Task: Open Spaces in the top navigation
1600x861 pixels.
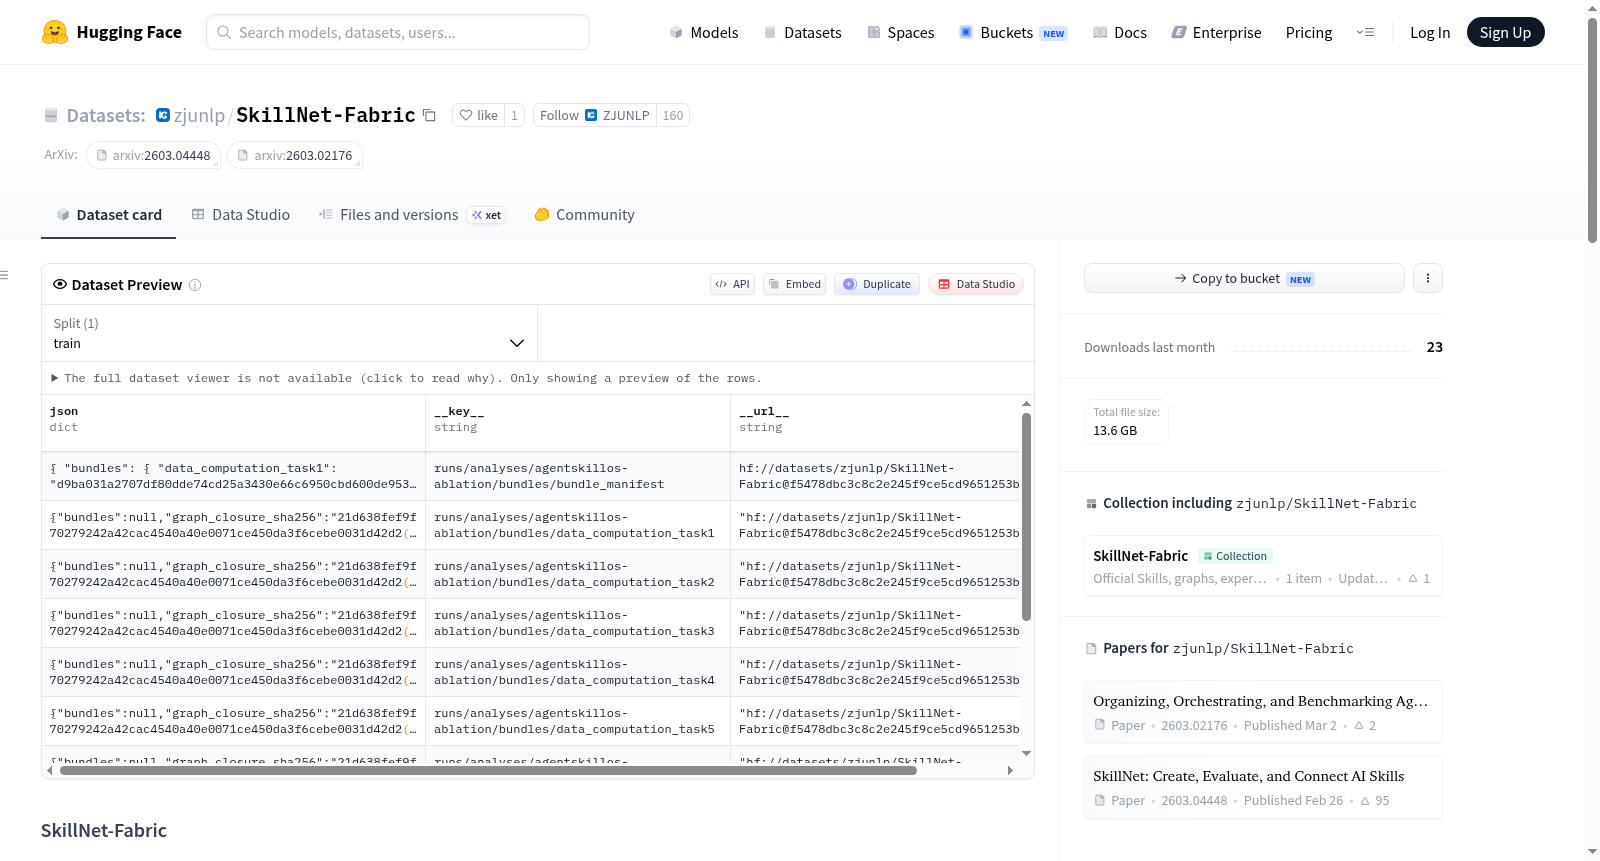Action: (x=900, y=33)
